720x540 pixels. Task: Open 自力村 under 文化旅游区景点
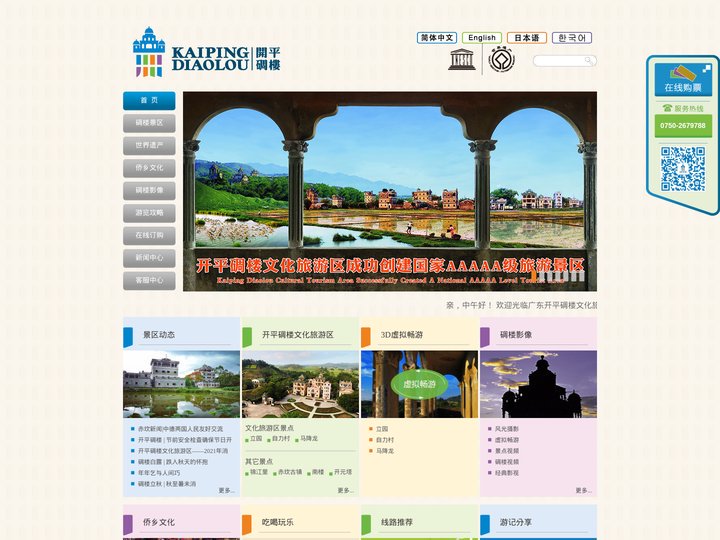point(281,439)
